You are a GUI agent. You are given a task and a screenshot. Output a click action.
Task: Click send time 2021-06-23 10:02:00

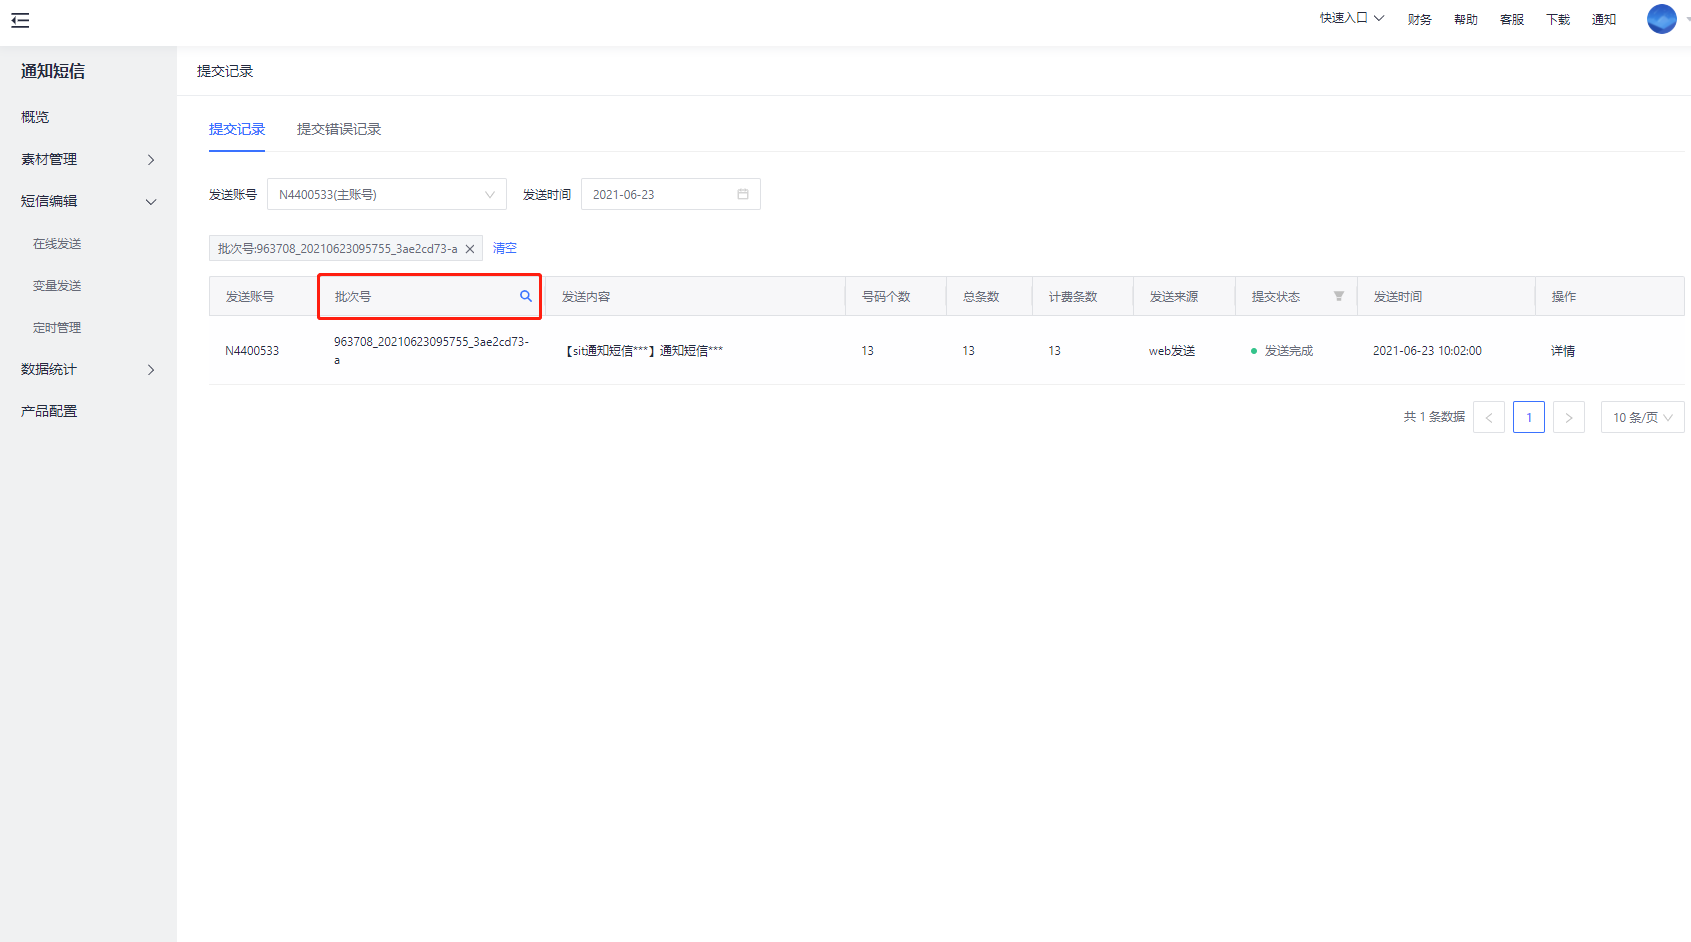click(x=1427, y=351)
